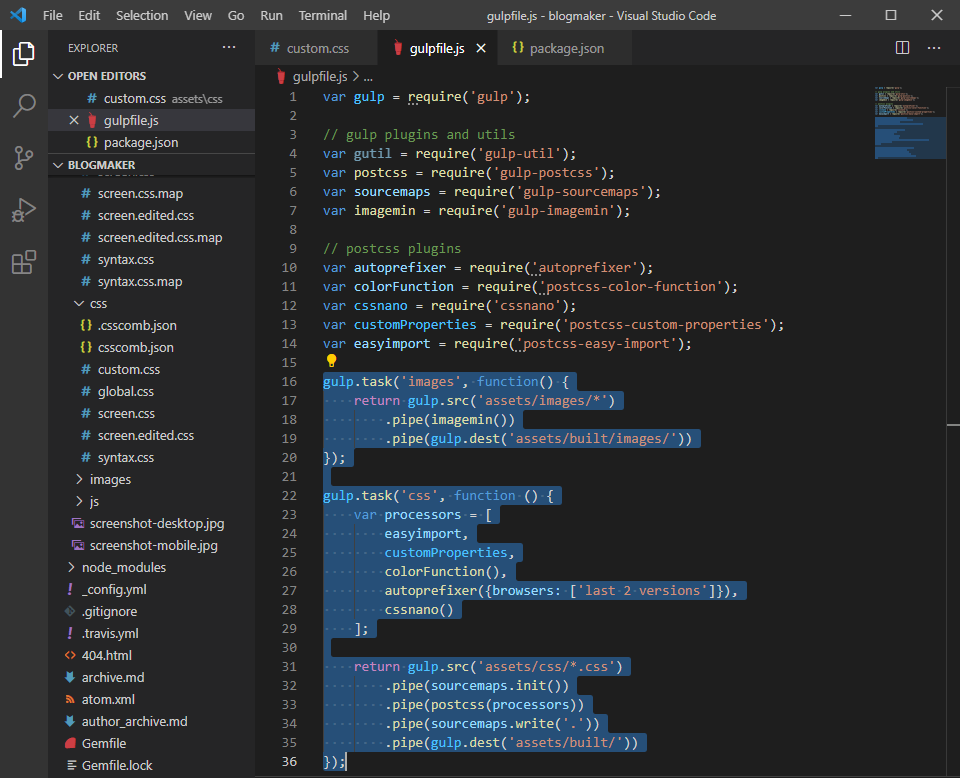Open editor More Actions ellipsis menu
Viewport: 960px width, 778px height.
point(934,48)
